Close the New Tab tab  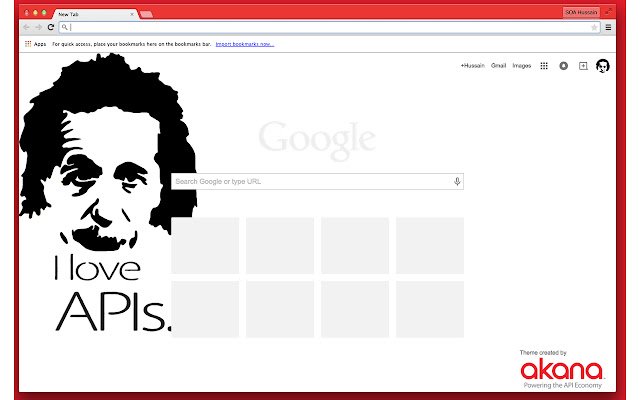tap(132, 14)
